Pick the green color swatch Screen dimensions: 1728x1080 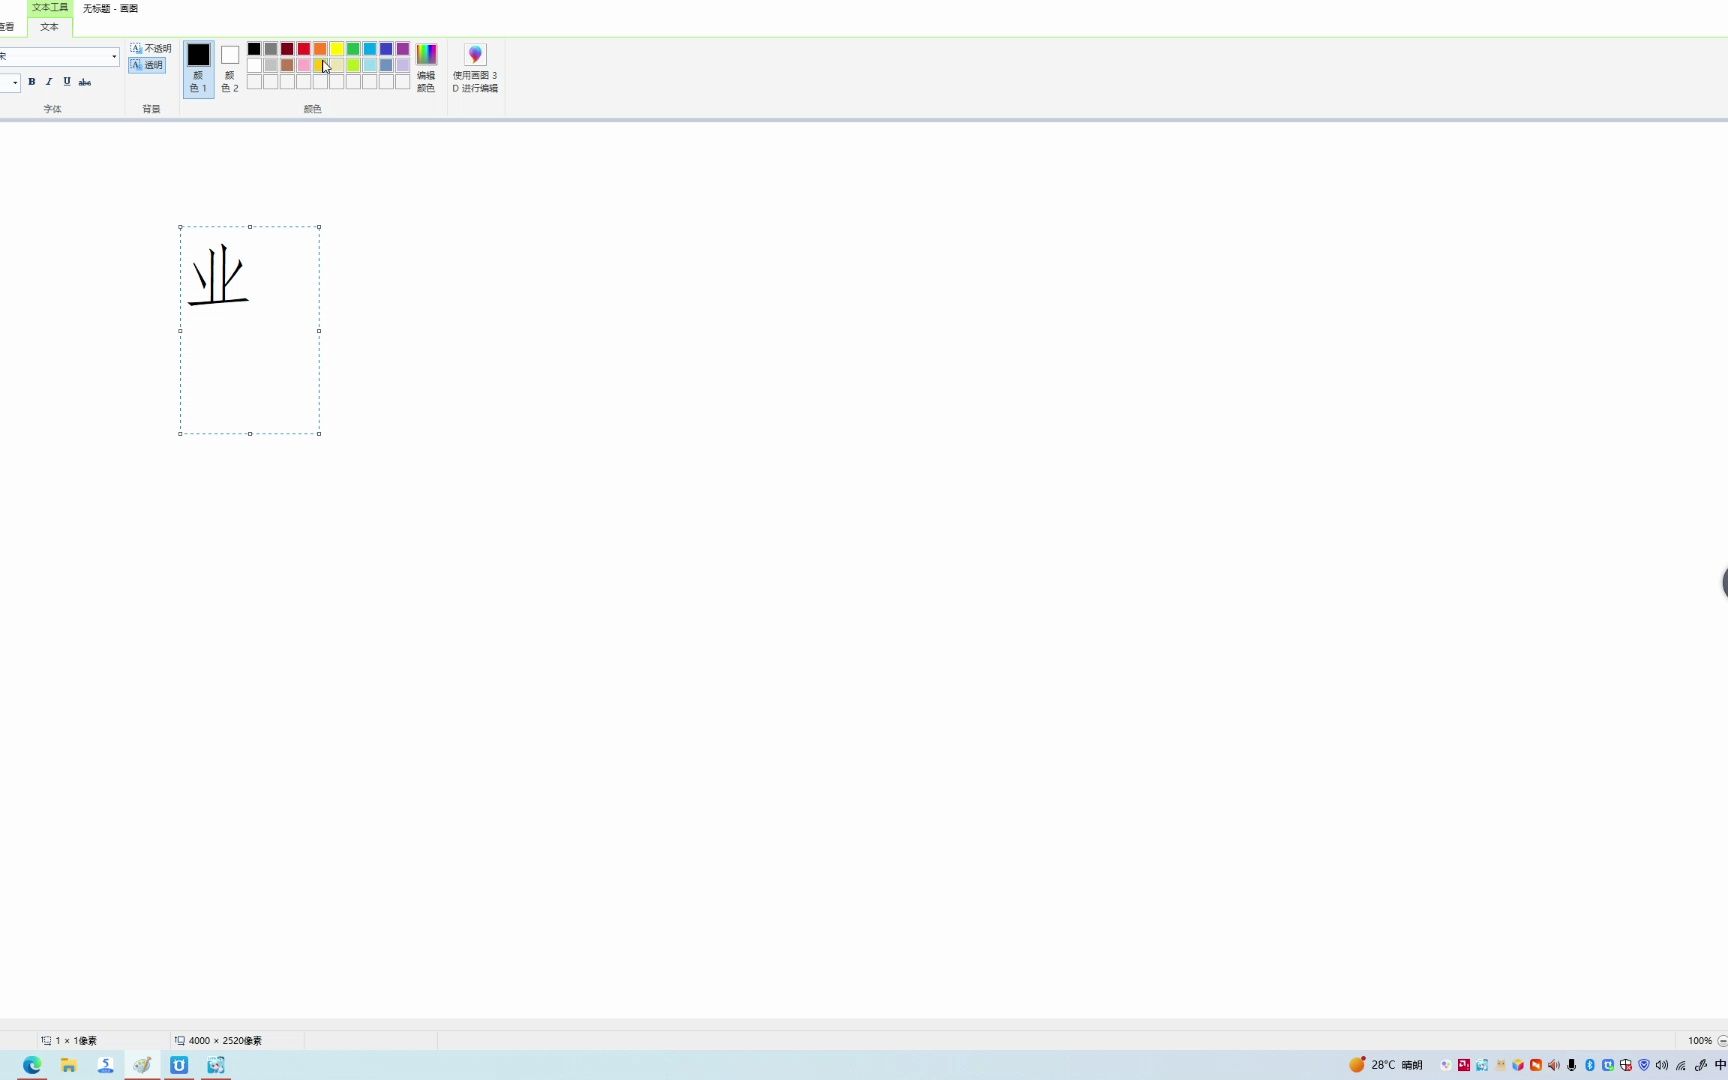click(x=353, y=48)
